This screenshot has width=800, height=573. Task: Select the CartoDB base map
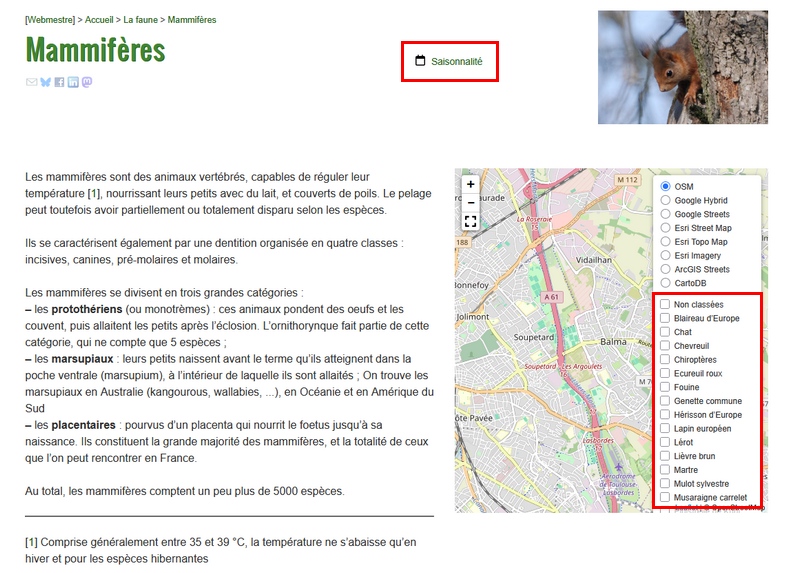click(665, 283)
